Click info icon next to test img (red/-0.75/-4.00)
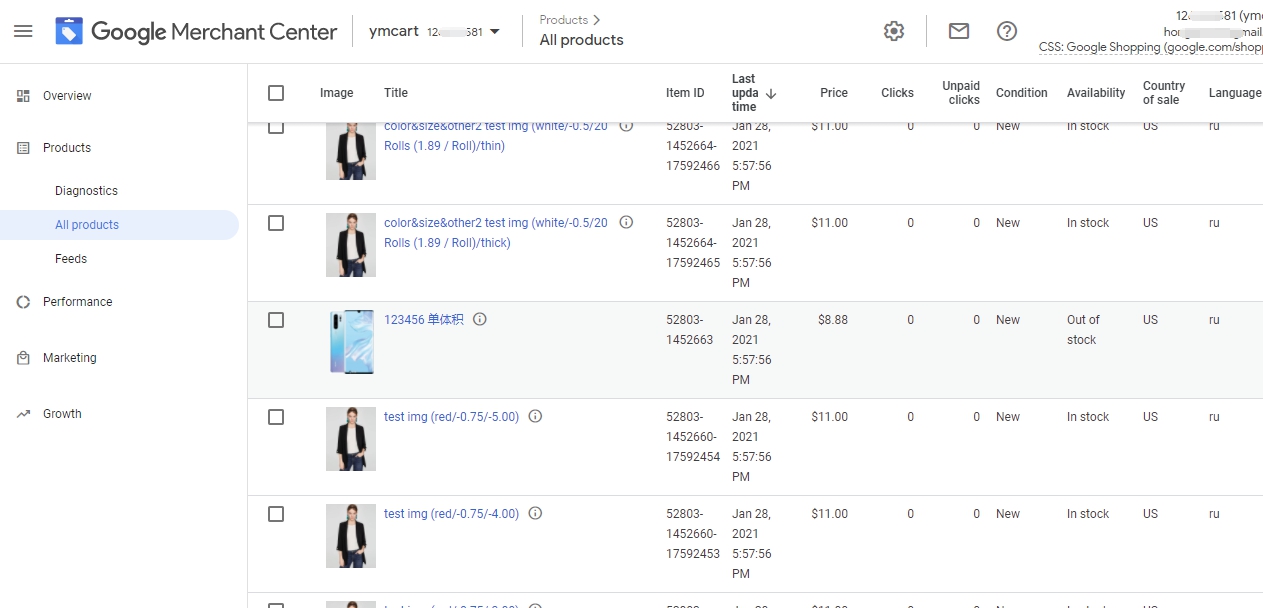Screen dimensions: 1263x608 pyautogui.click(x=535, y=514)
